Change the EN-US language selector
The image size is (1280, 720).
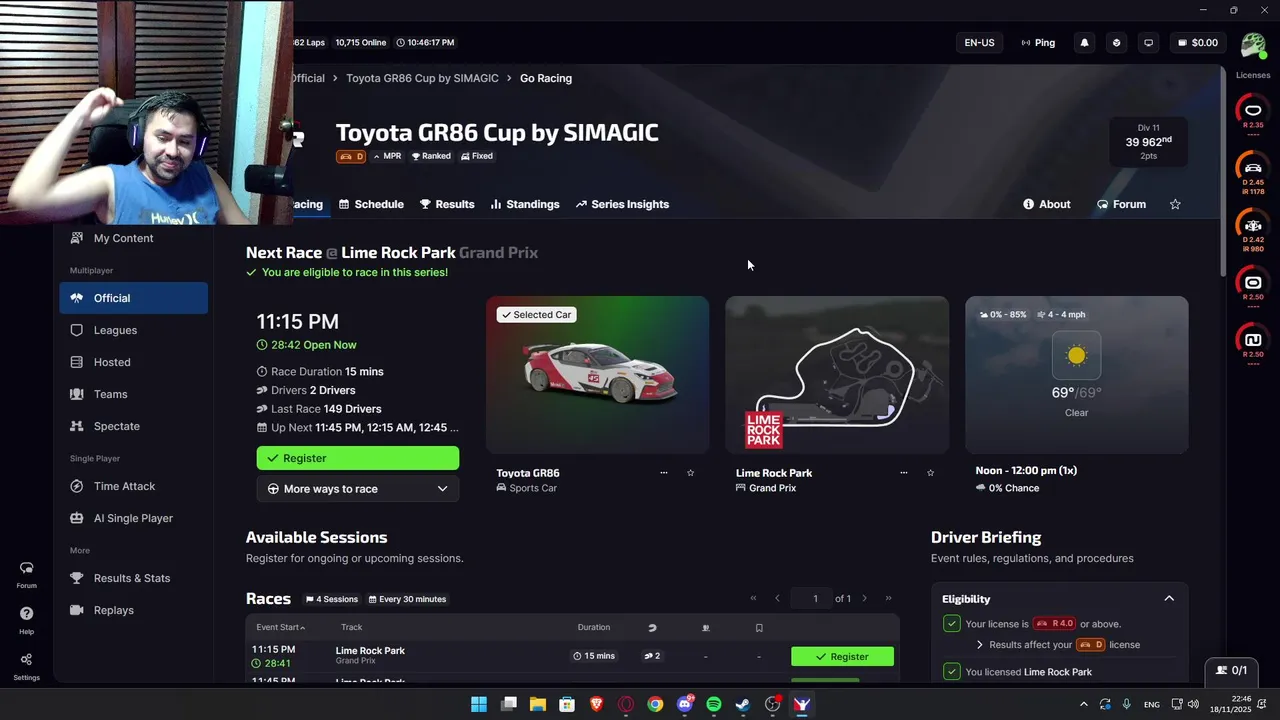(979, 43)
